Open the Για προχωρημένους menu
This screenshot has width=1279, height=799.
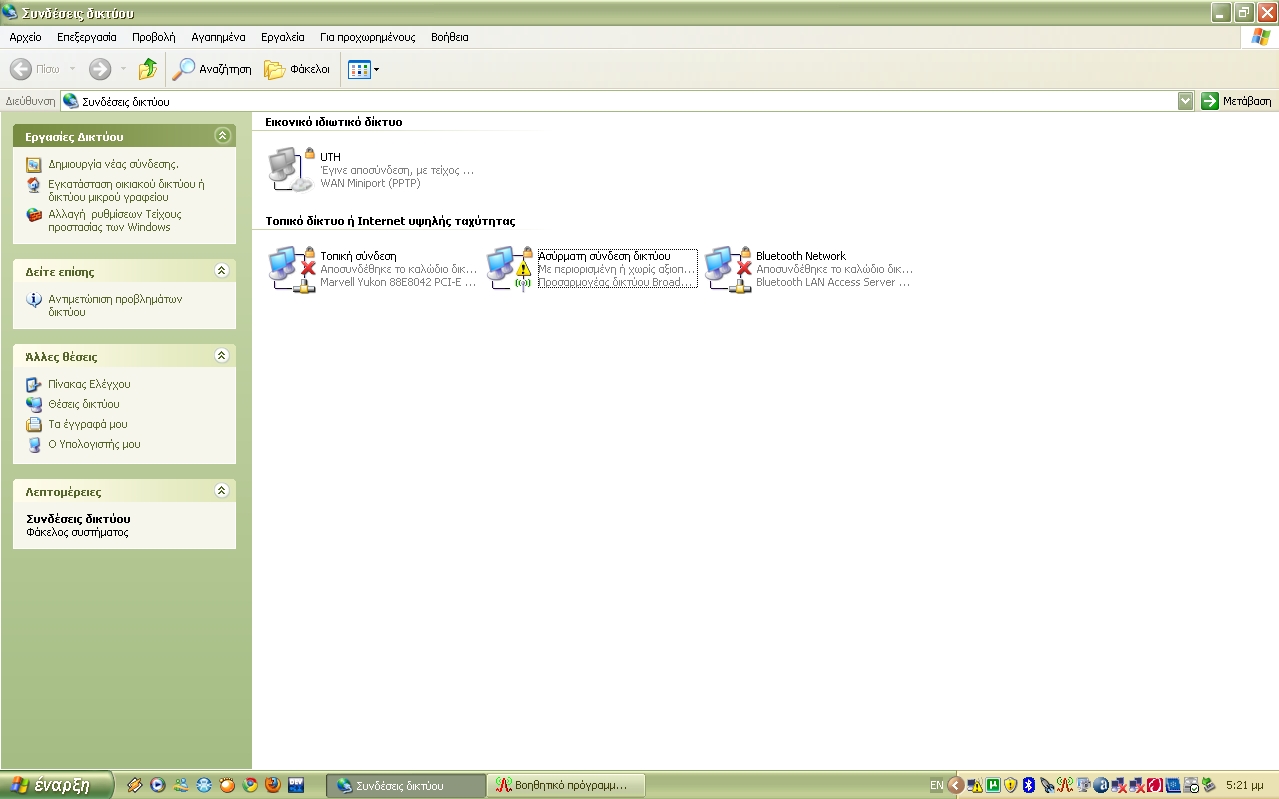(x=367, y=37)
